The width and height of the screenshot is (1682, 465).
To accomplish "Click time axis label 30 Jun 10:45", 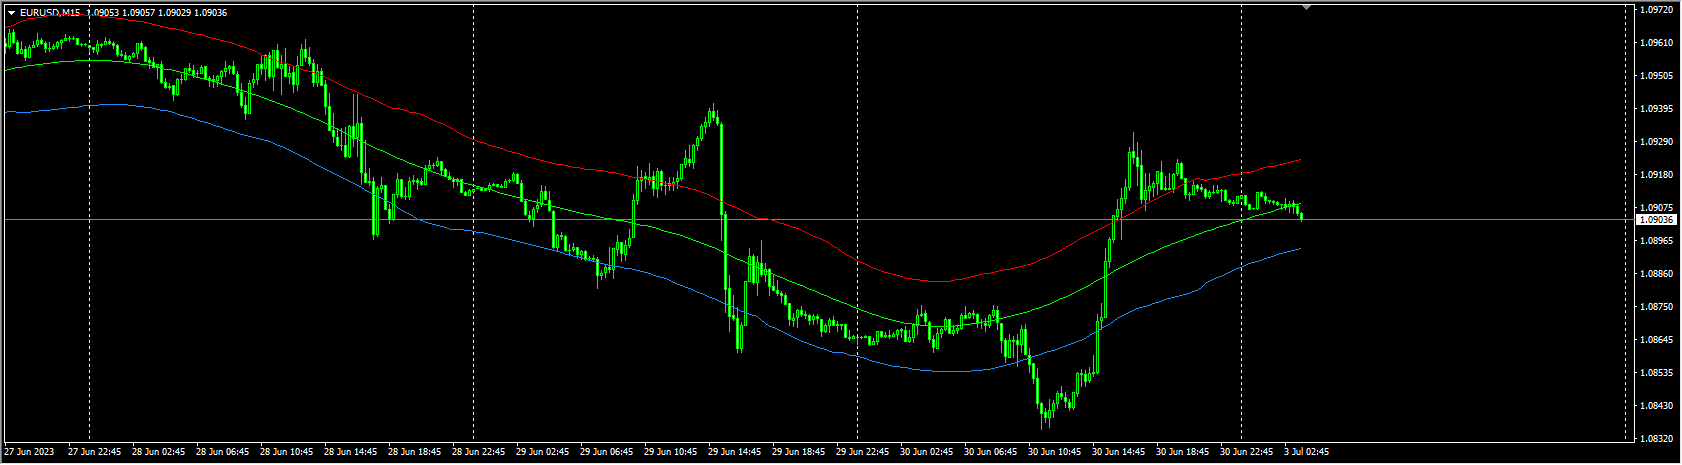I will tap(1055, 452).
